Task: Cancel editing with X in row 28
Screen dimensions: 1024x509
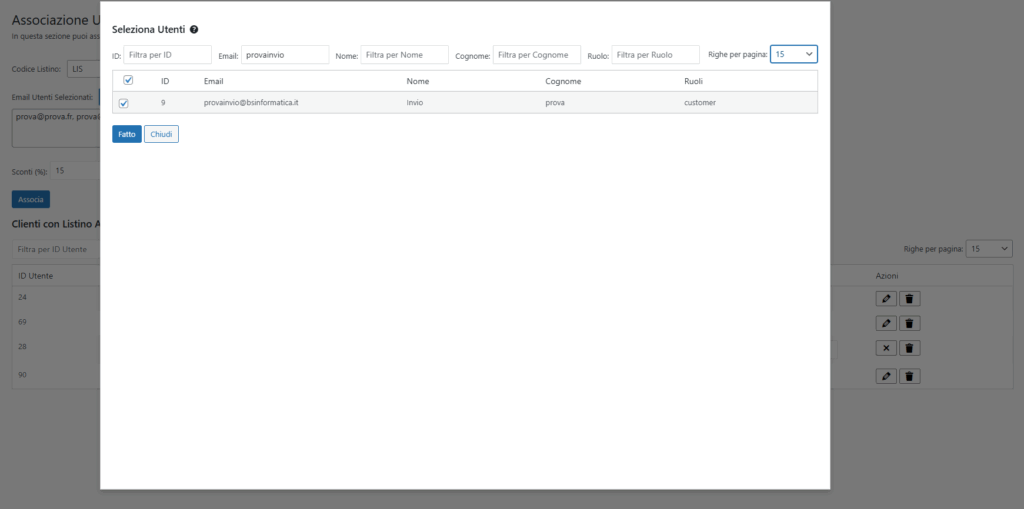Action: pos(886,348)
